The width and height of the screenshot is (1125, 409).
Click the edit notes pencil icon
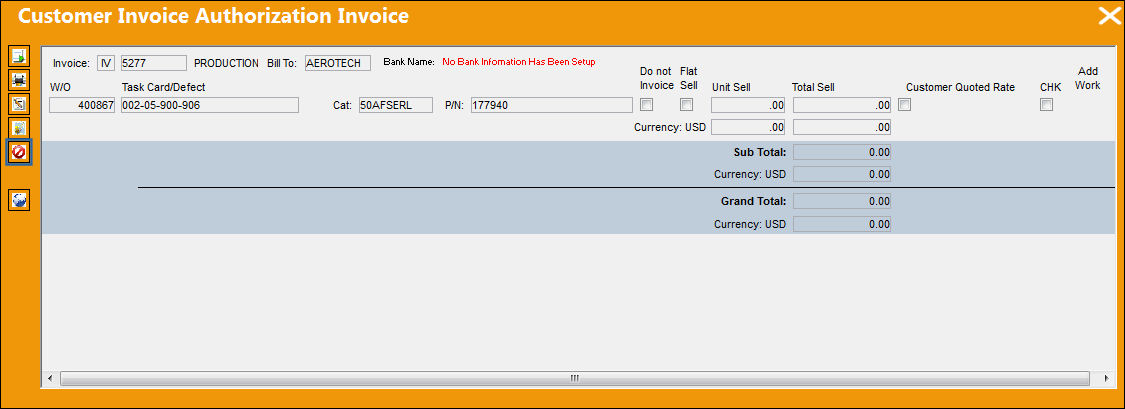click(19, 103)
